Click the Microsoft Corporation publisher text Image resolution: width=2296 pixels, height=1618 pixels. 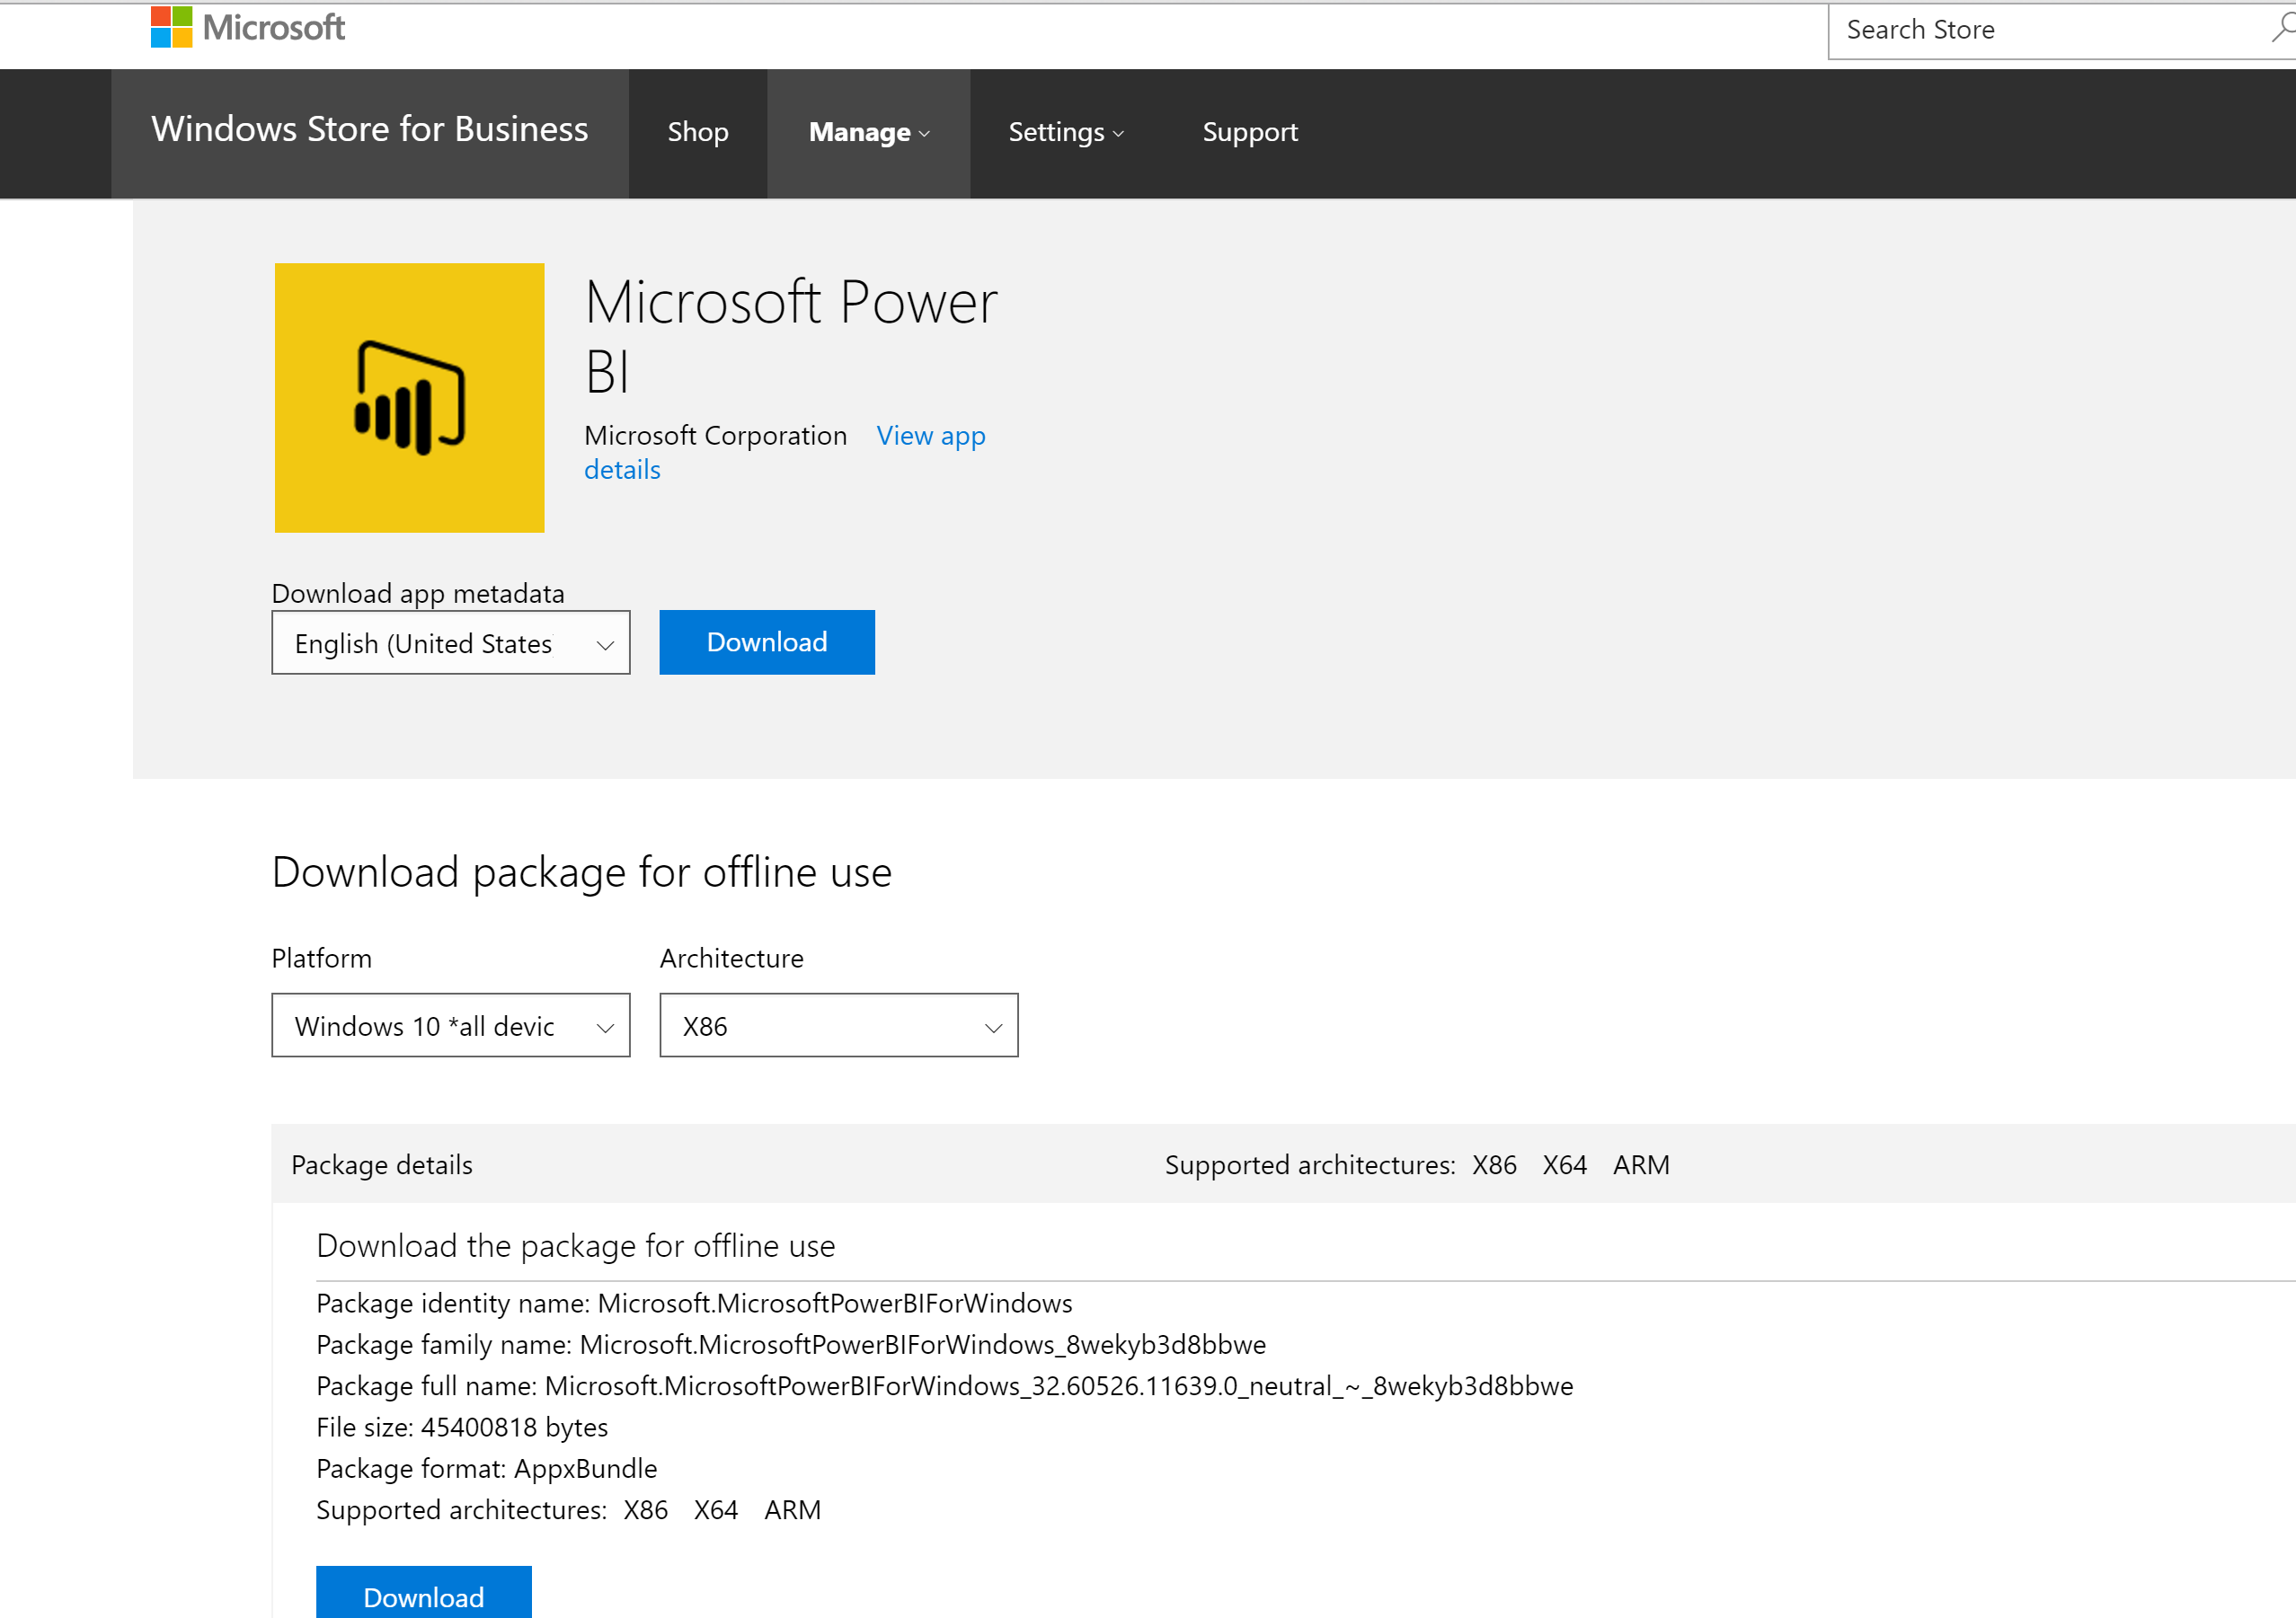click(x=716, y=436)
